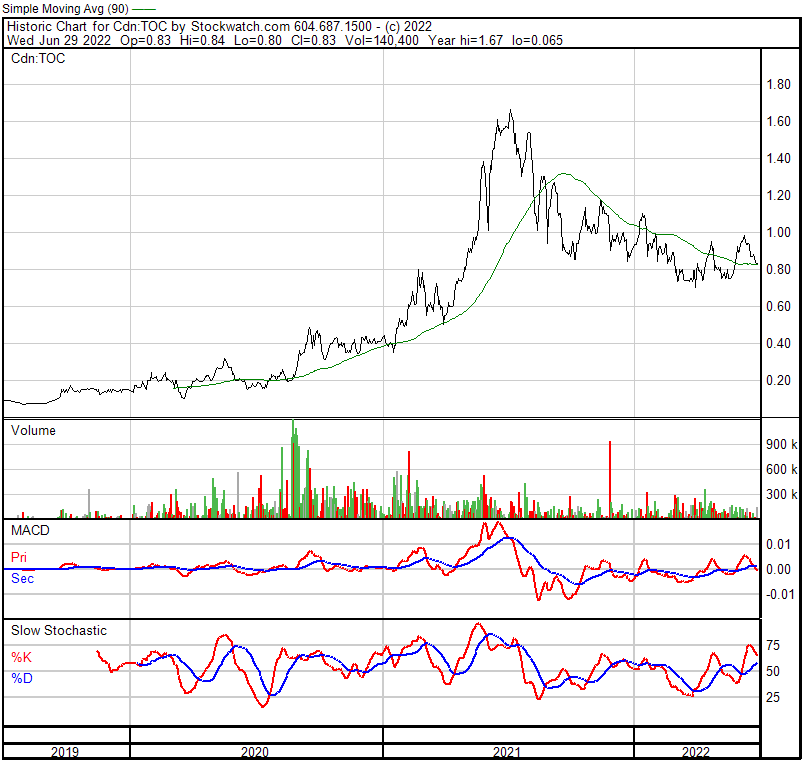
Task: Click the stochastic 25 axis label
Action: pyautogui.click(x=773, y=698)
